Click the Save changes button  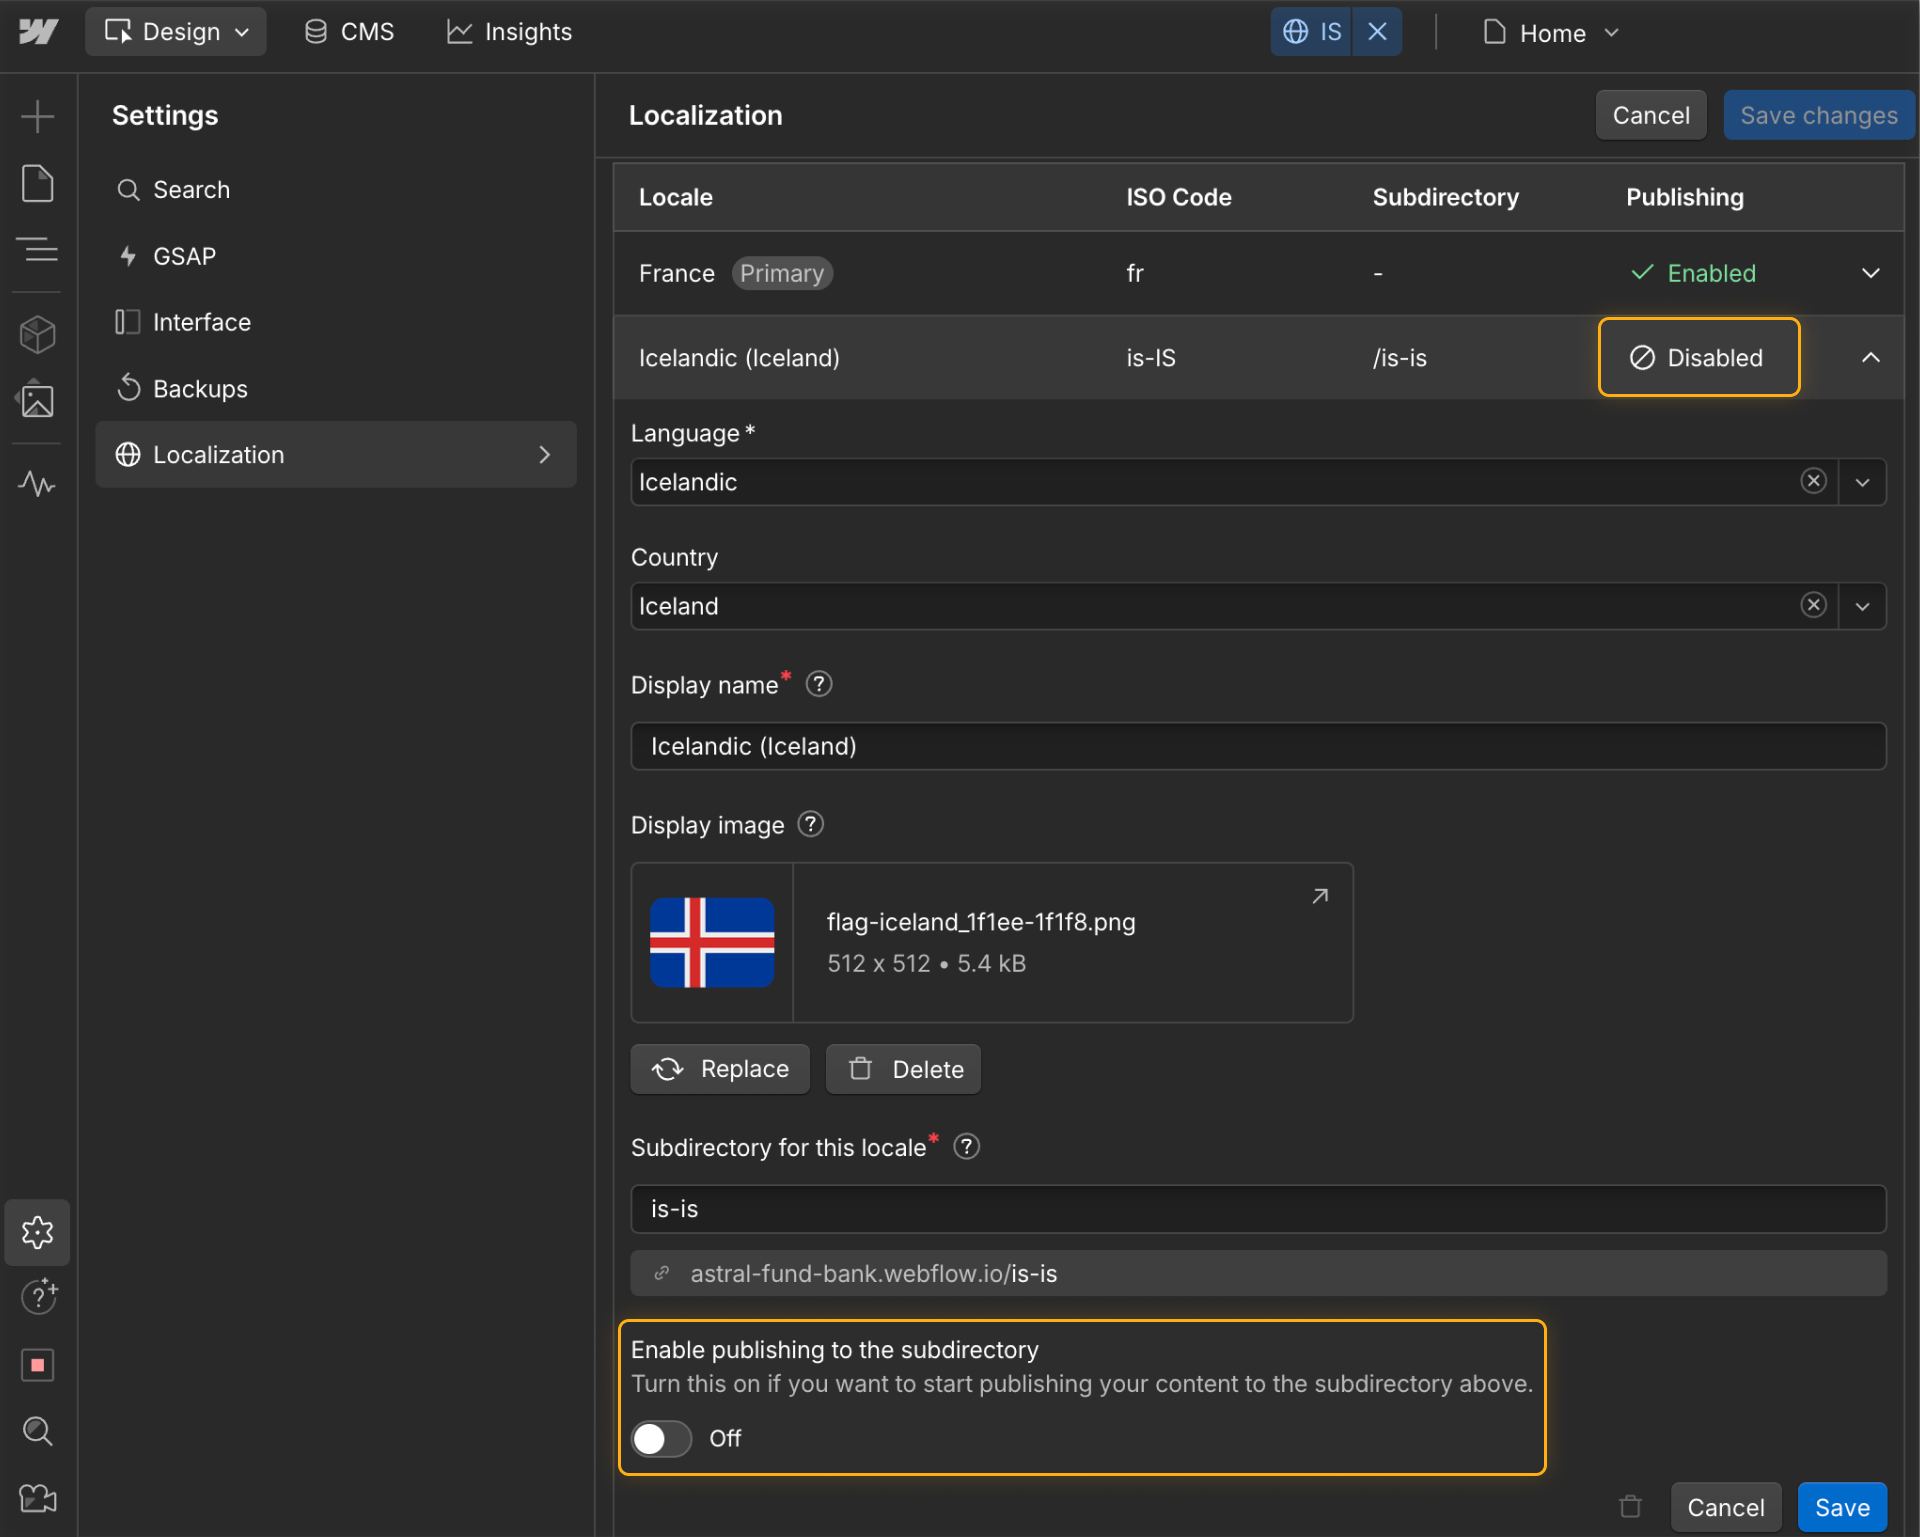point(1818,114)
